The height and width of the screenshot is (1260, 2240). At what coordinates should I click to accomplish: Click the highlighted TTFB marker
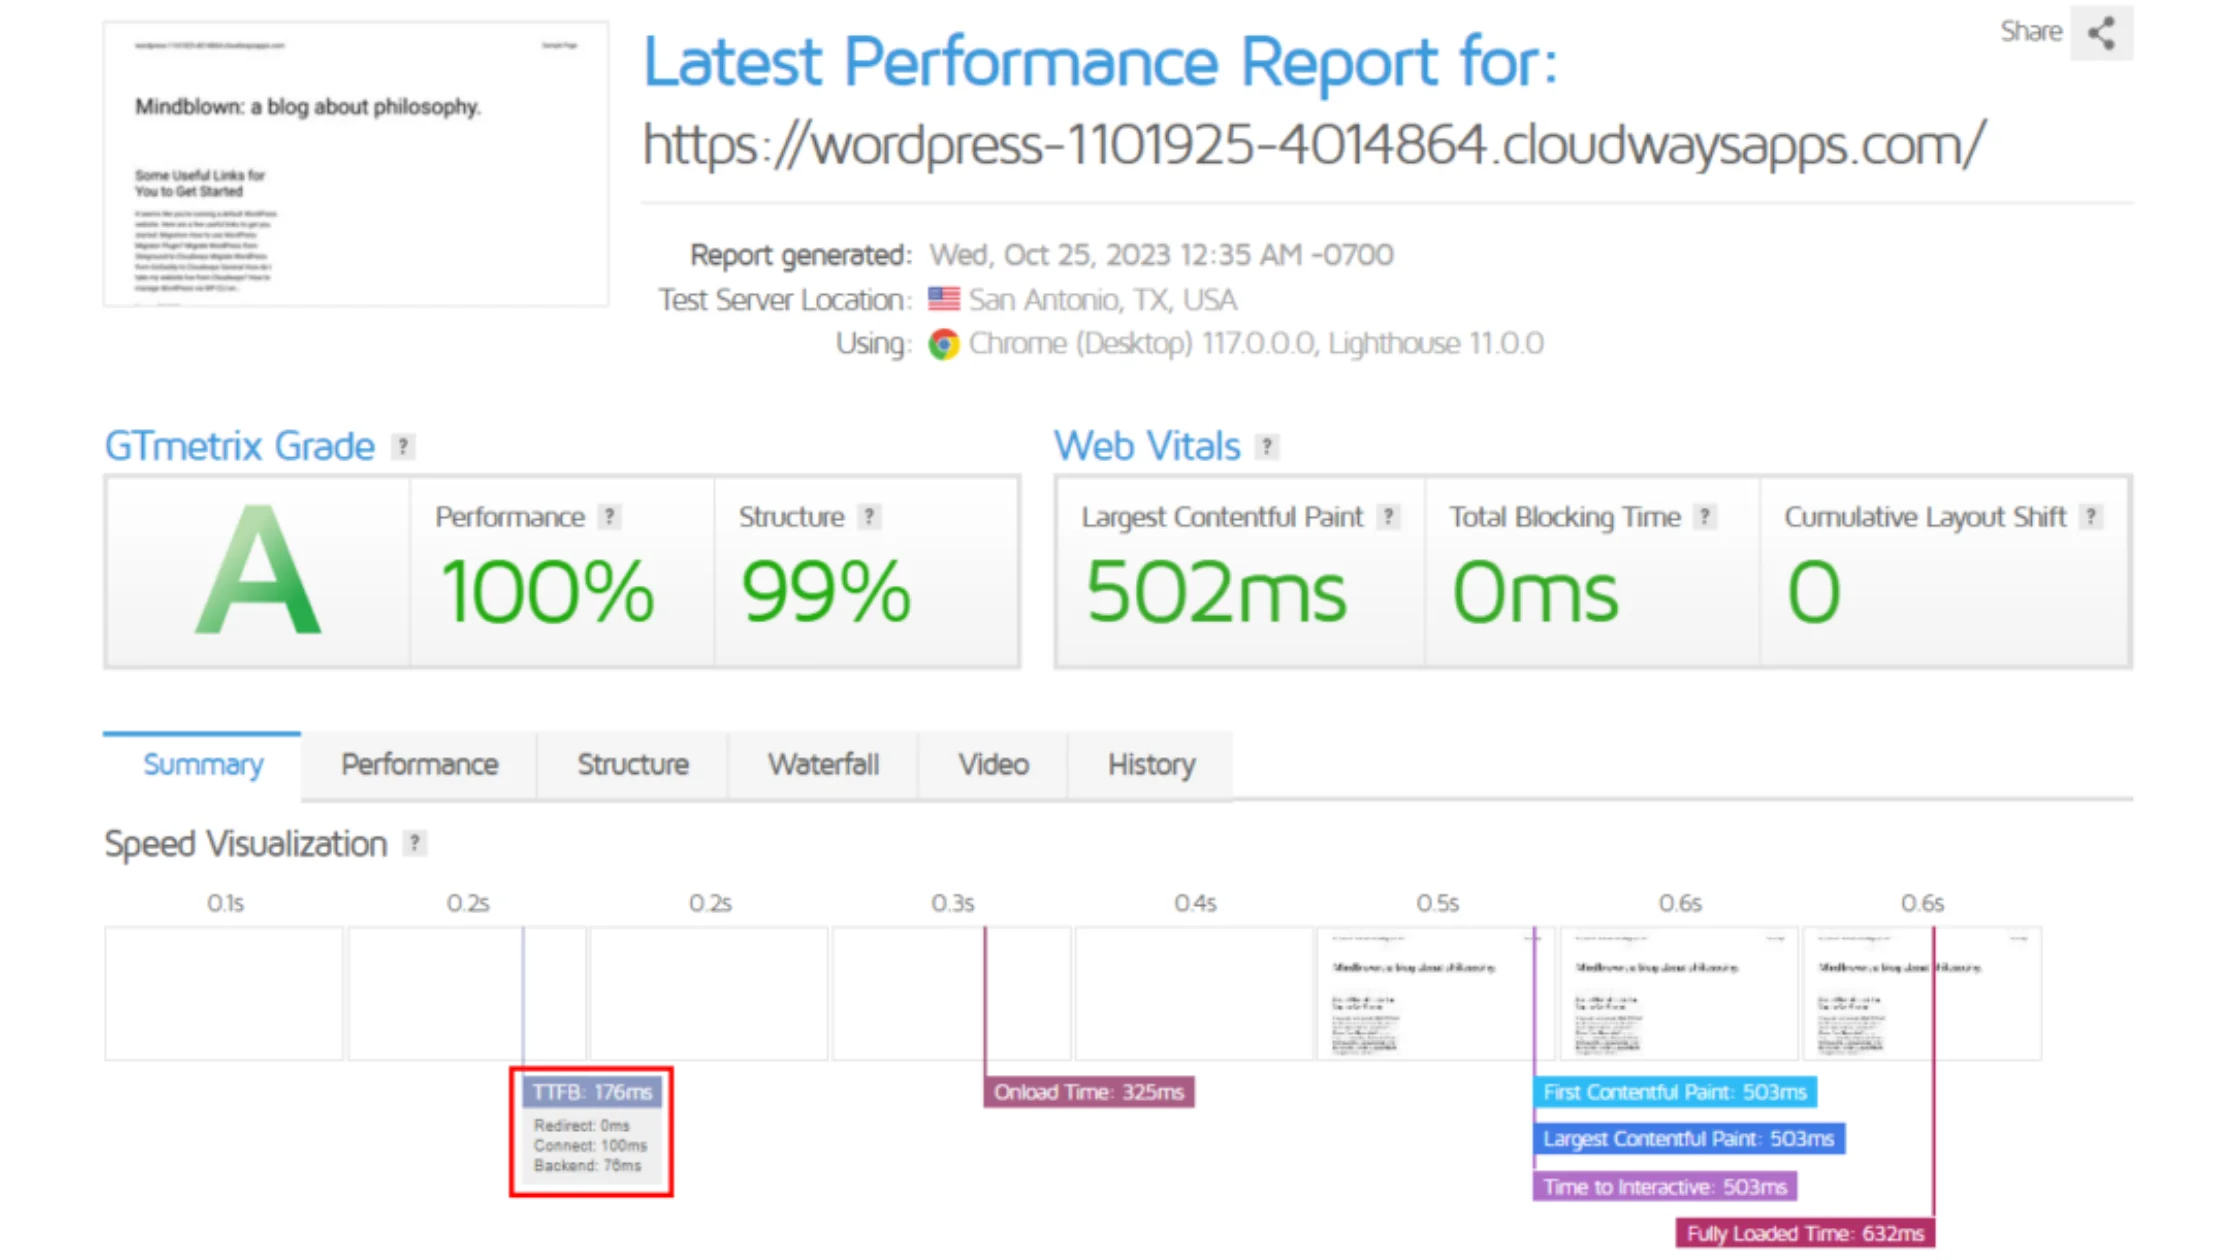[592, 1092]
